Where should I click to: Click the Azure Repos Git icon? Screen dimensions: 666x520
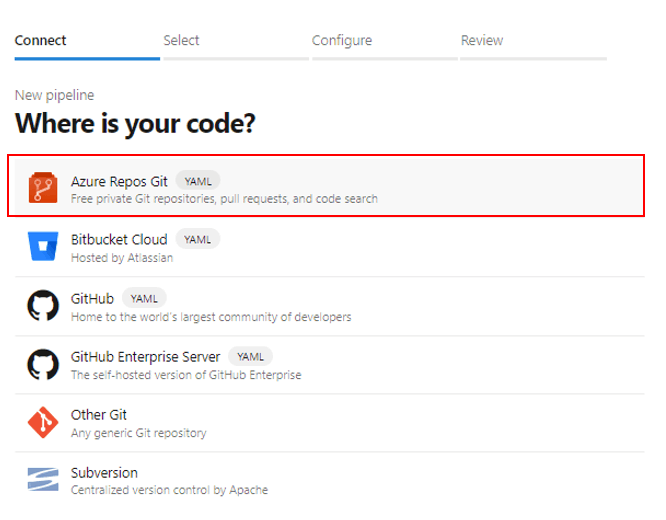[x=43, y=187]
